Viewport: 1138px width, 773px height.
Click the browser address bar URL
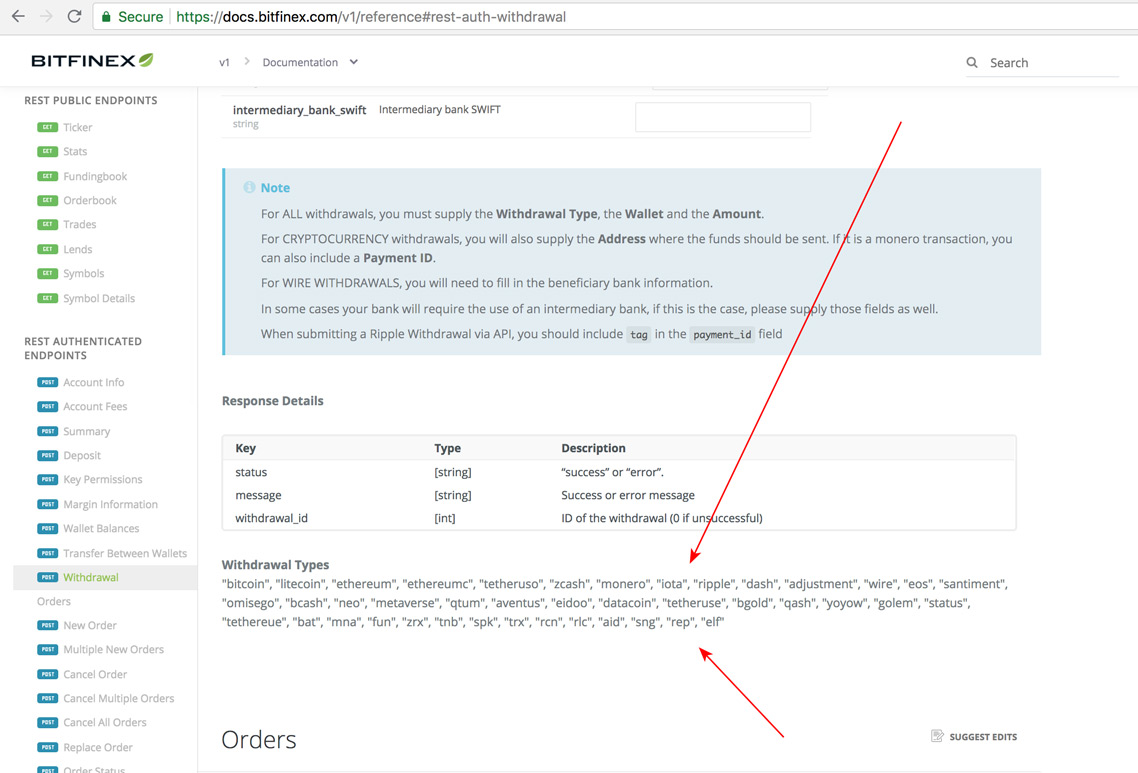[x=371, y=17]
